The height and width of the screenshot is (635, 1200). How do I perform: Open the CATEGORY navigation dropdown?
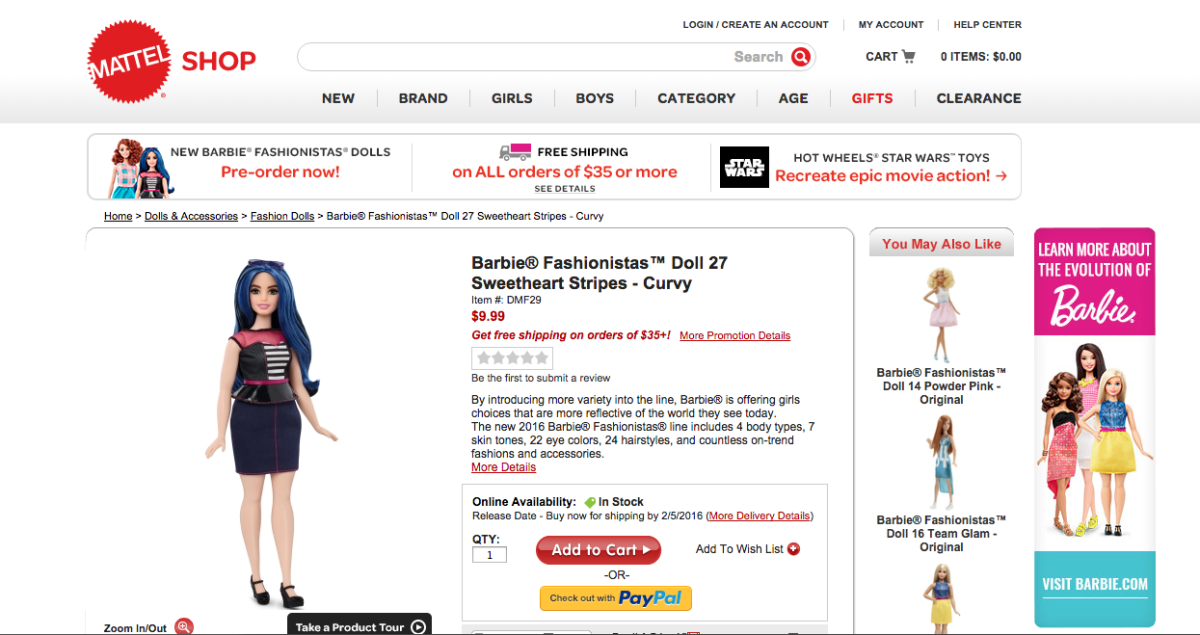point(696,98)
